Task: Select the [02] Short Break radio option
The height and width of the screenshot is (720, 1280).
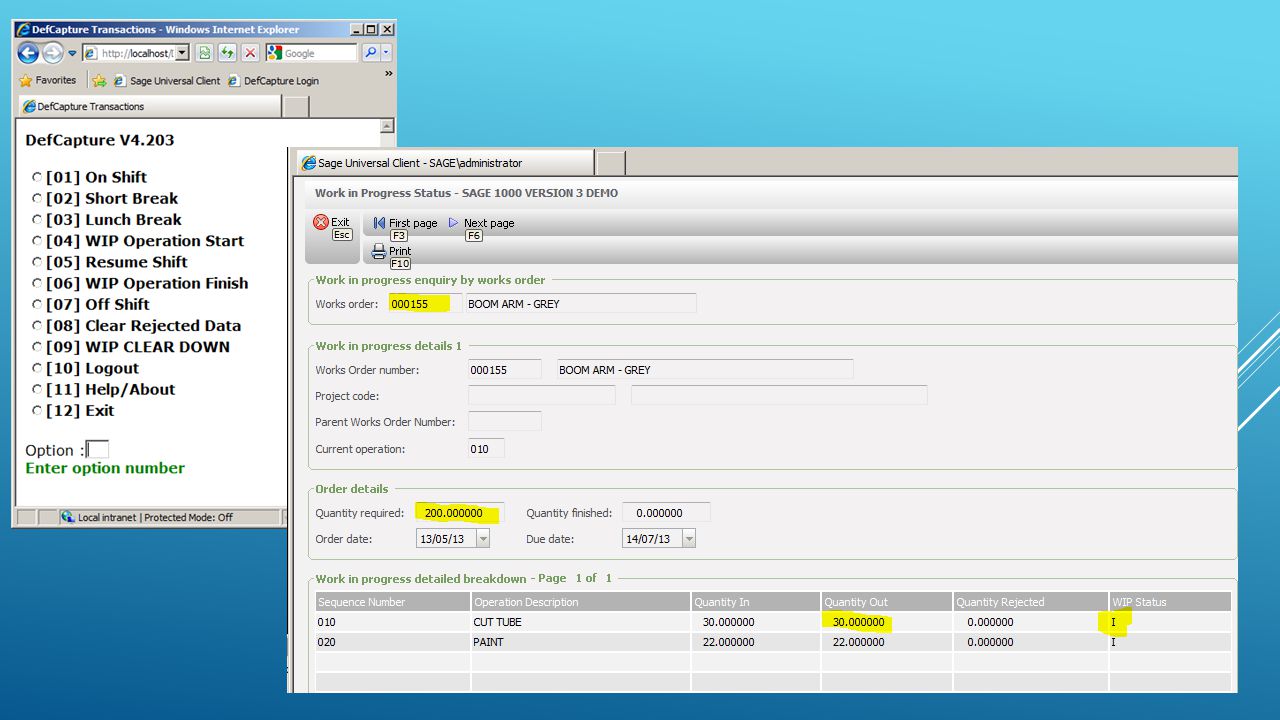Action: (37, 198)
